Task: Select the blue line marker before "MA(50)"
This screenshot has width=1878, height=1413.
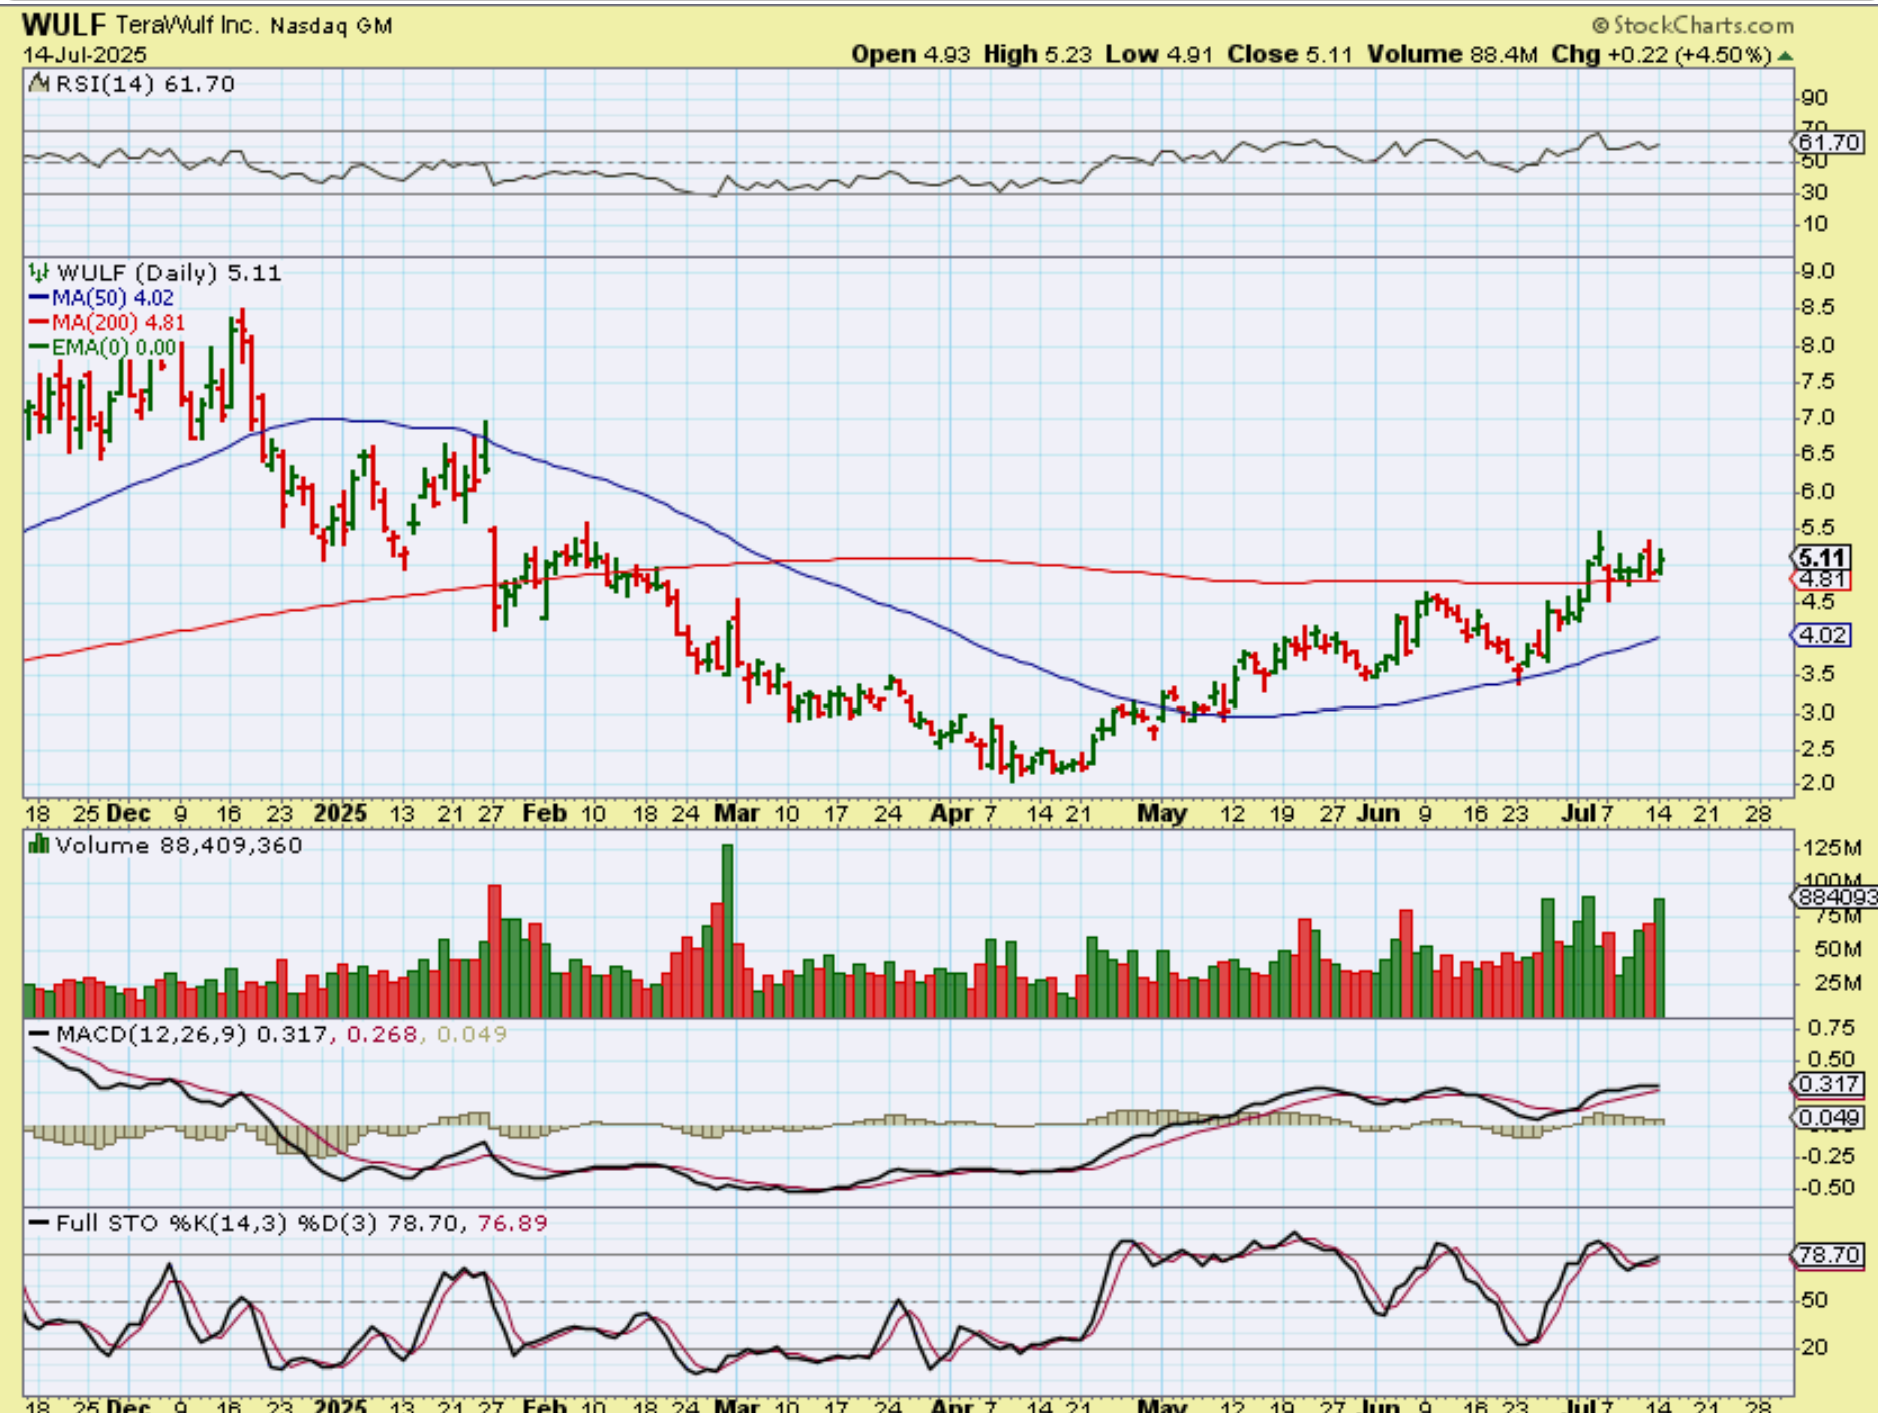Action: click(39, 298)
